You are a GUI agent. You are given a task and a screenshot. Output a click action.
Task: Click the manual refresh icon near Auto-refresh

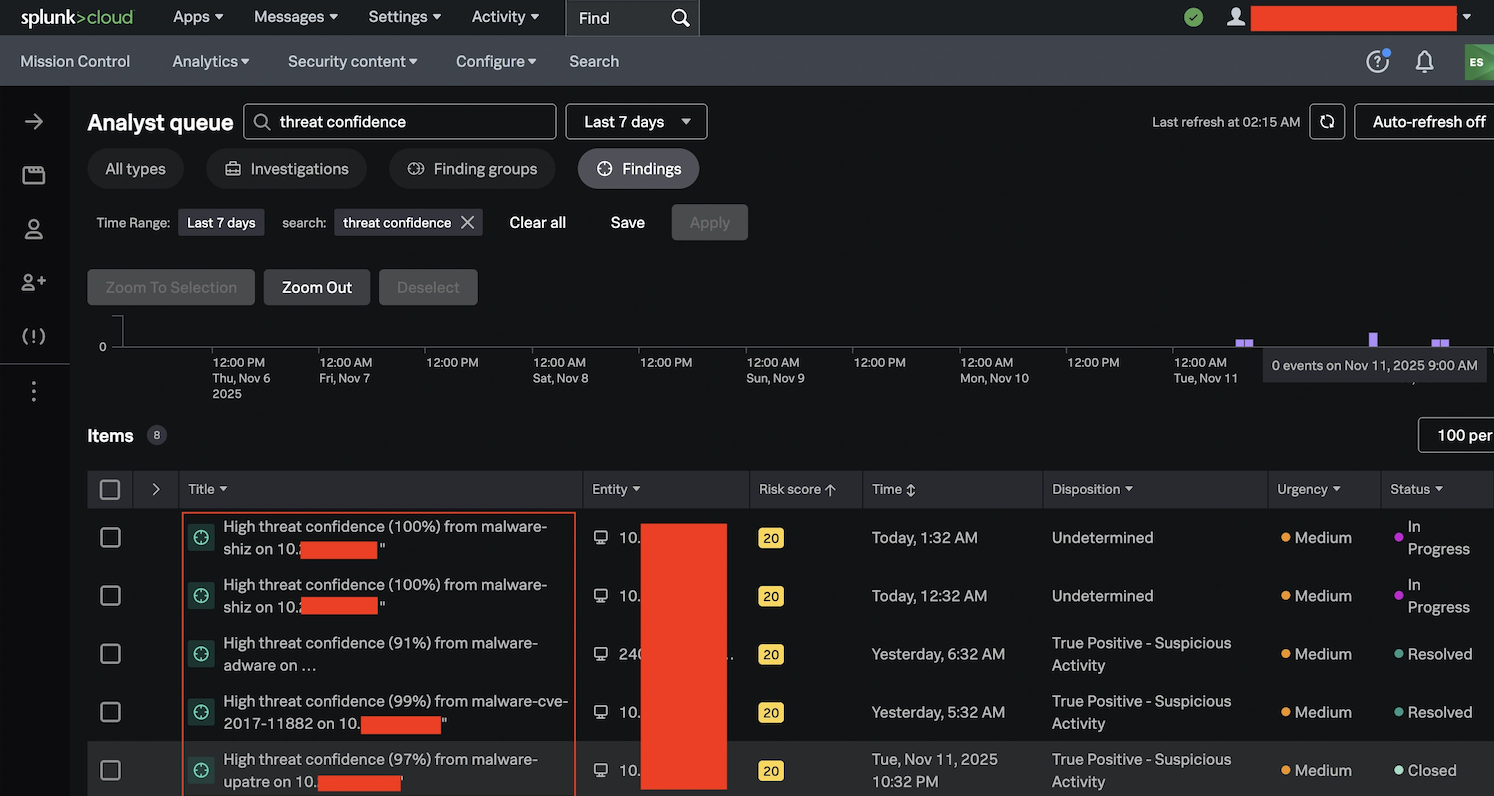click(x=1327, y=121)
